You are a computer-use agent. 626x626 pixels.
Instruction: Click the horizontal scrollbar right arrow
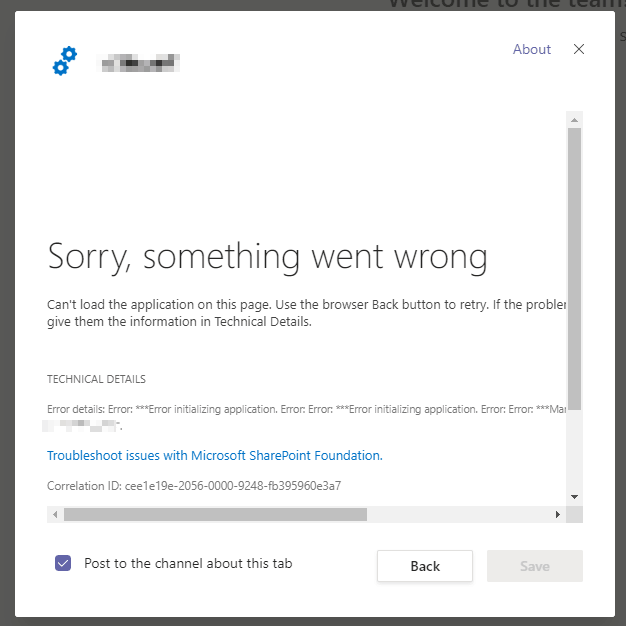click(x=558, y=514)
